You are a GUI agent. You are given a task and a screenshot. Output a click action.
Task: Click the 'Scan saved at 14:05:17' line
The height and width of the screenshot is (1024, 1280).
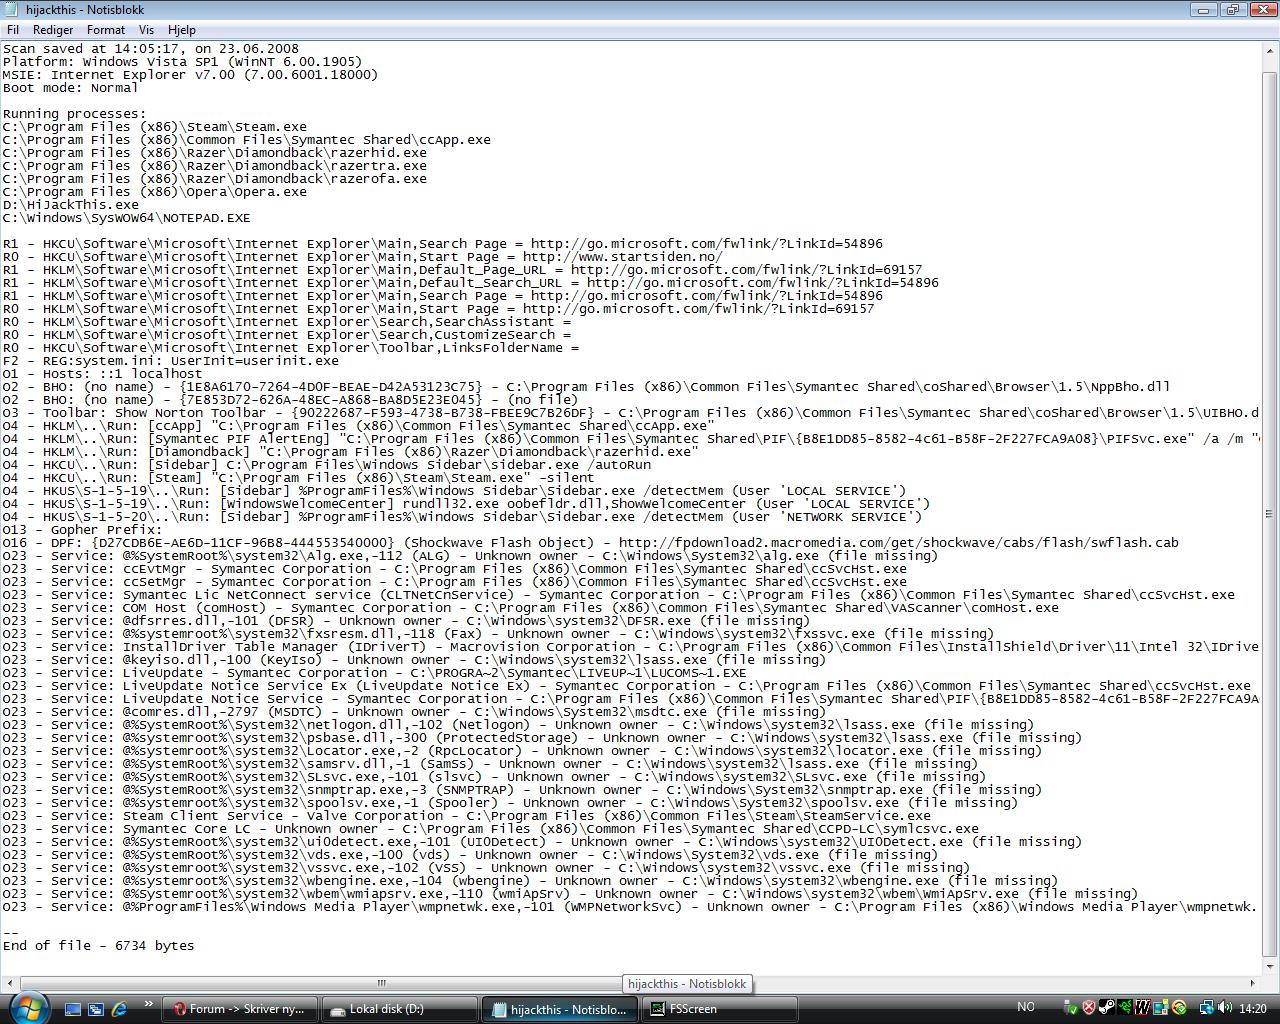(x=150, y=48)
